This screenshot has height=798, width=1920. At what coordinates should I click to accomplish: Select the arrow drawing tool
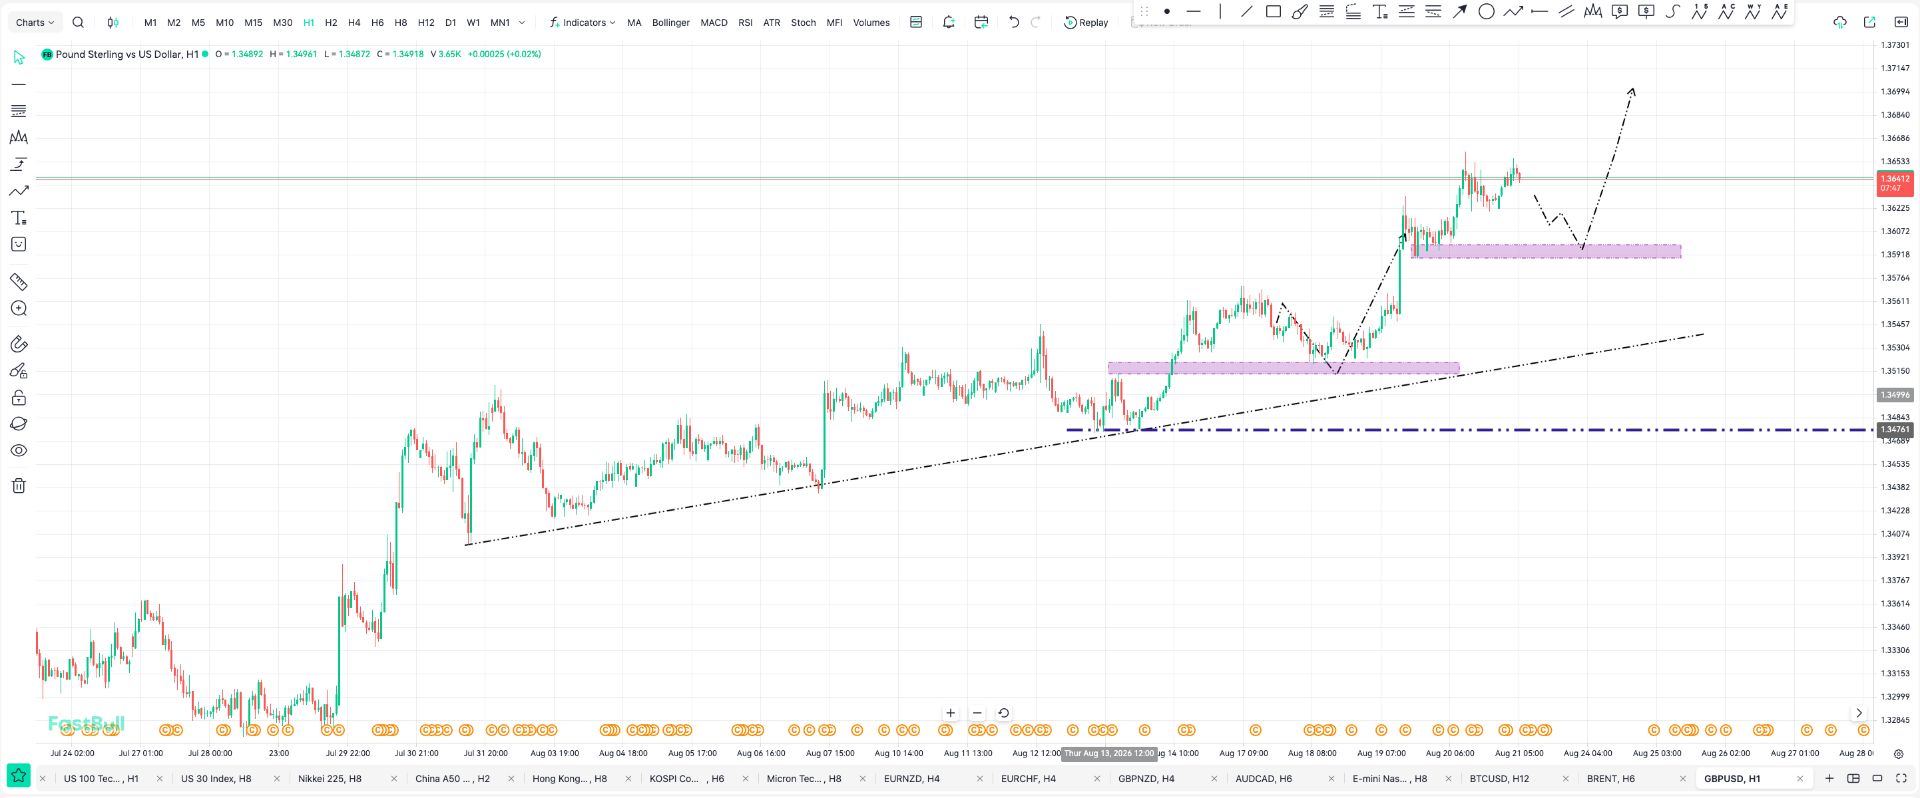1460,12
